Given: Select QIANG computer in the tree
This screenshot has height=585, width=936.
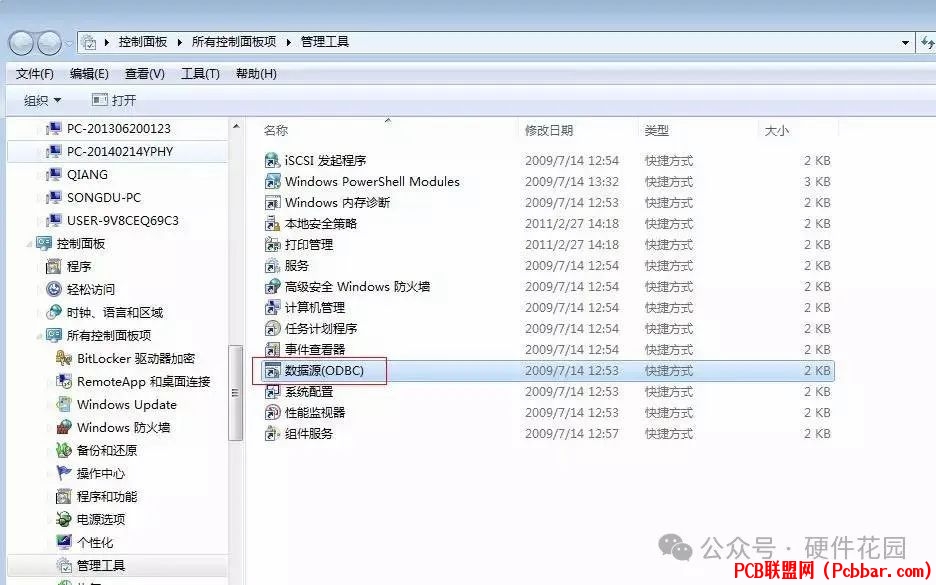Looking at the screenshot, I should coord(87,174).
